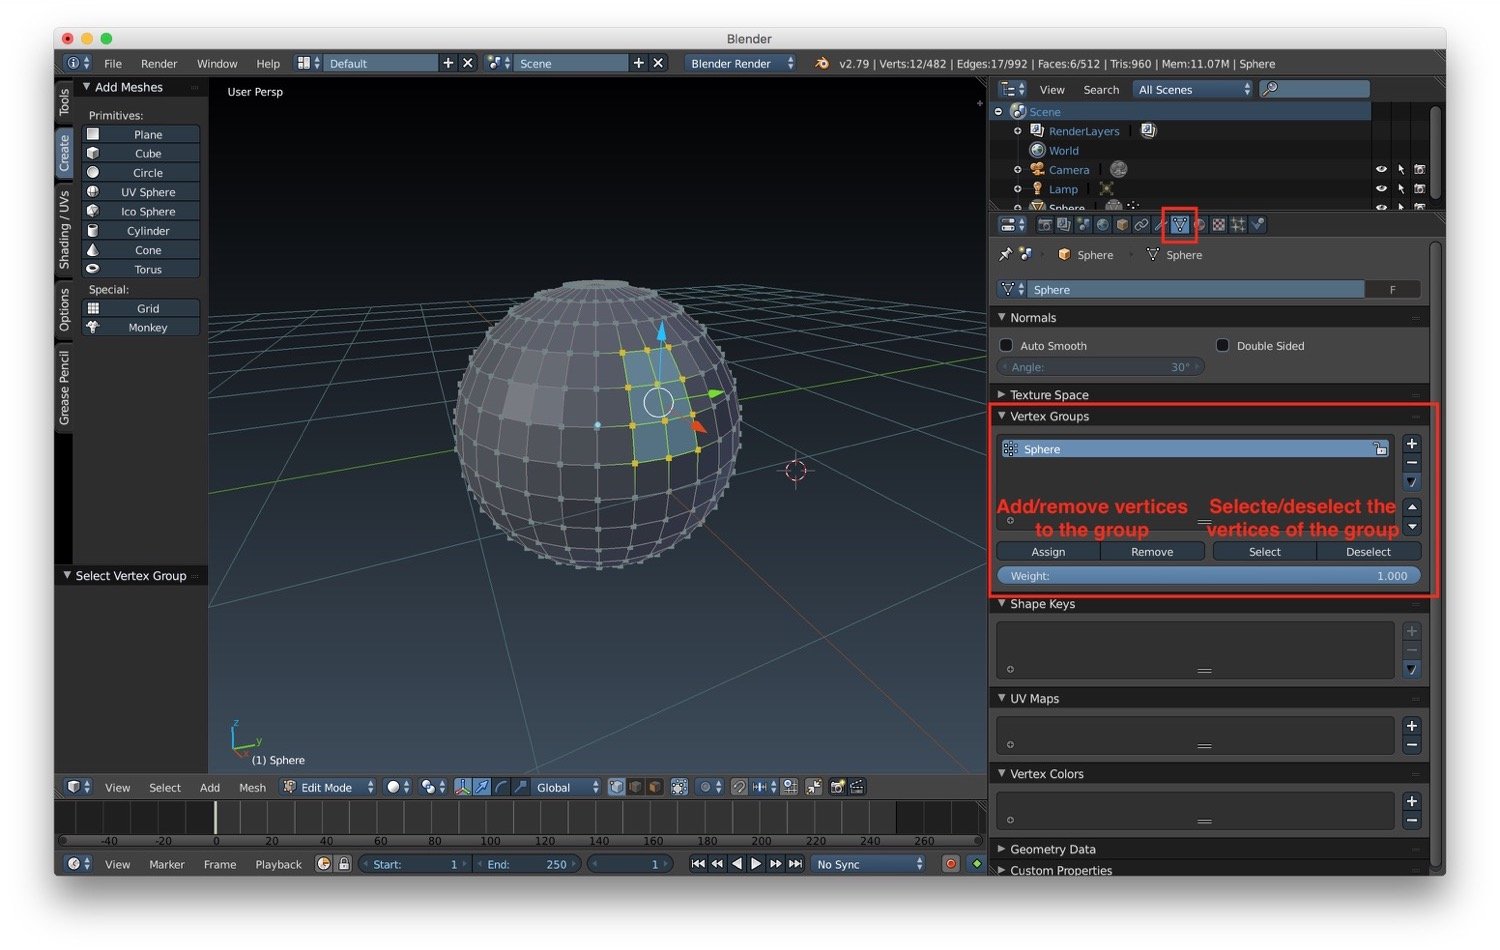1500x950 pixels.
Task: Click the pin icon in properties context row
Action: click(1005, 255)
